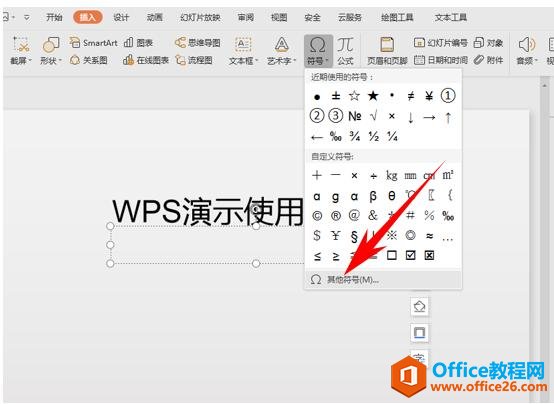Select the 插入 tab
Screen dimensions: 554x404
pyautogui.click(x=88, y=17)
